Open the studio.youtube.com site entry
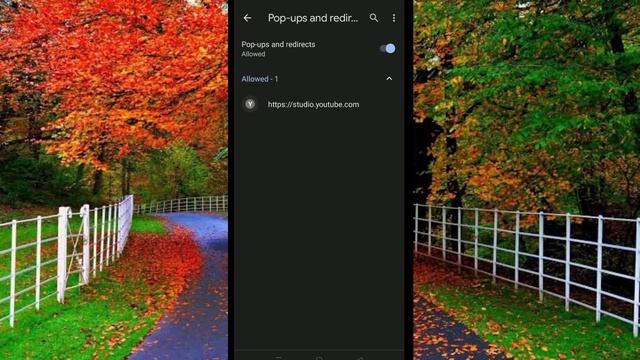640x360 pixels. (319, 104)
